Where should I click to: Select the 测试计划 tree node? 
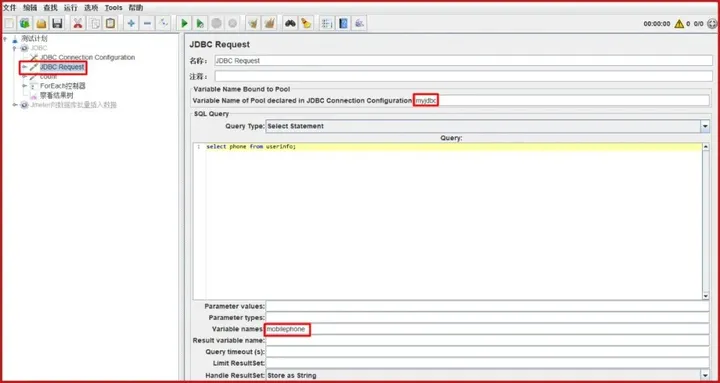click(x=34, y=39)
